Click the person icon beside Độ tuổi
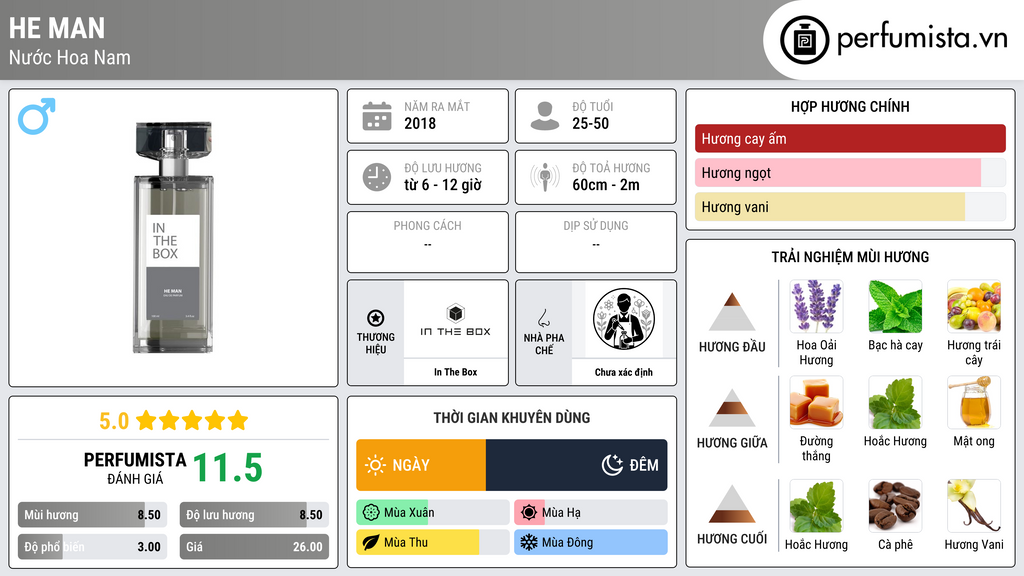Screen dimensions: 1024x576 (545, 116)
